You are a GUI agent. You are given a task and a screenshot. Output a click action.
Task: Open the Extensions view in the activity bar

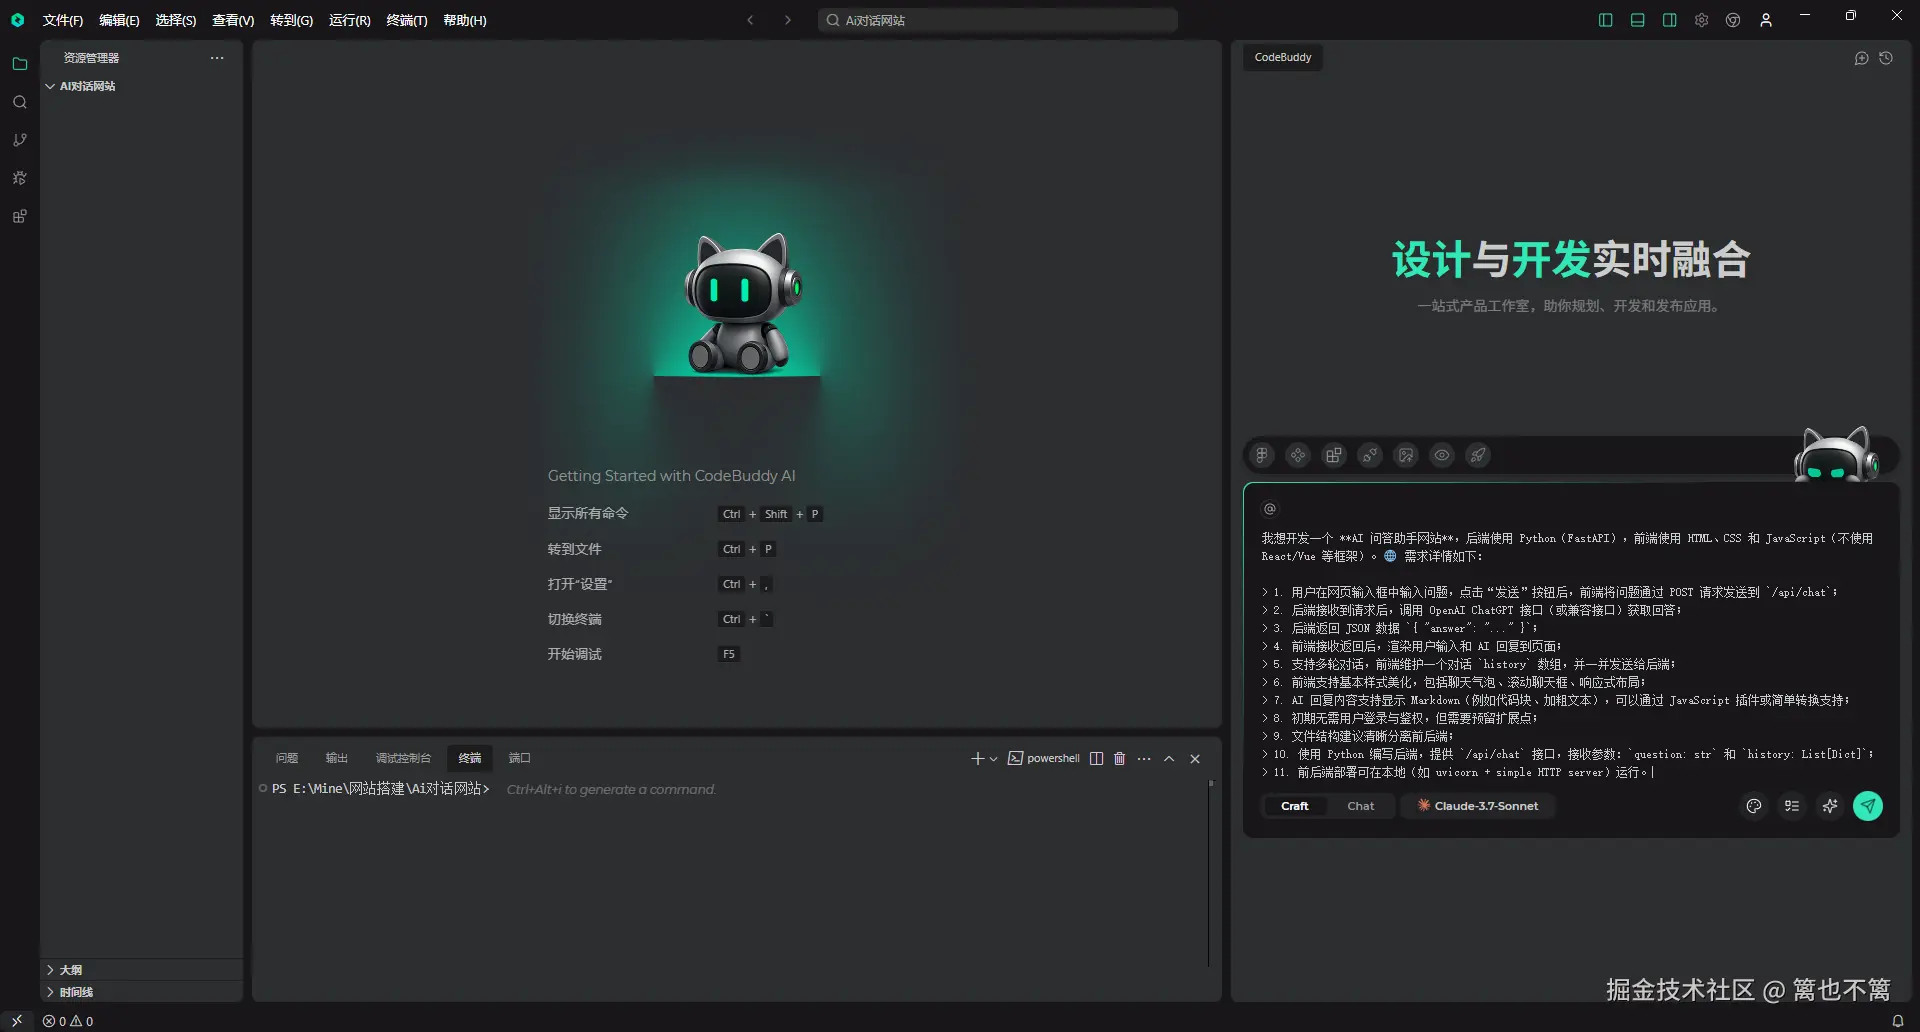[19, 216]
